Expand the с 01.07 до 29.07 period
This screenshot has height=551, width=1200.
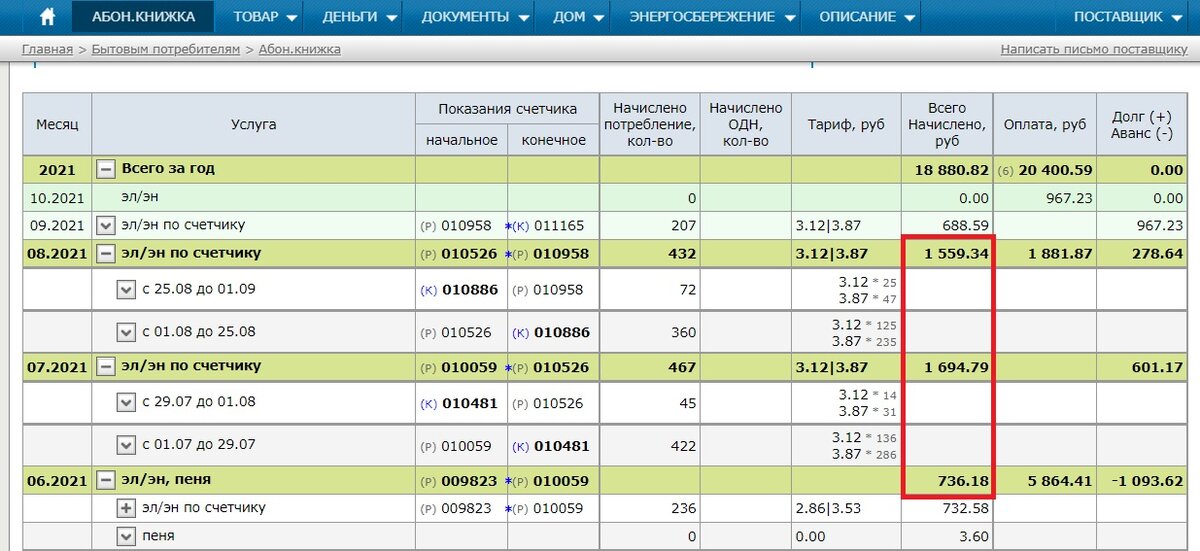126,445
